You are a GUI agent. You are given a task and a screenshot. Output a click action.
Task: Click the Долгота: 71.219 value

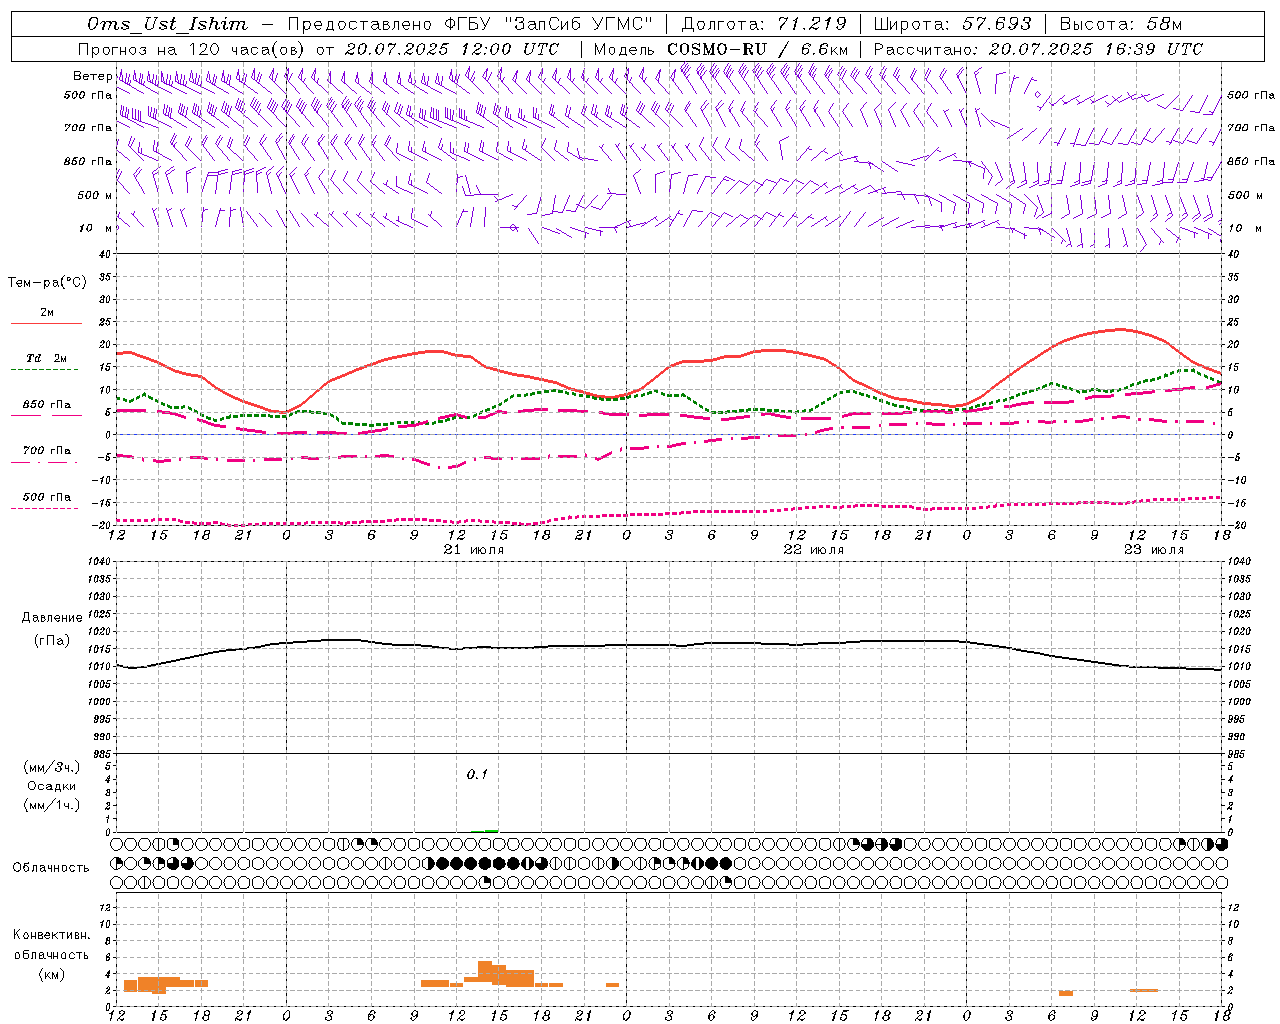coord(764,24)
